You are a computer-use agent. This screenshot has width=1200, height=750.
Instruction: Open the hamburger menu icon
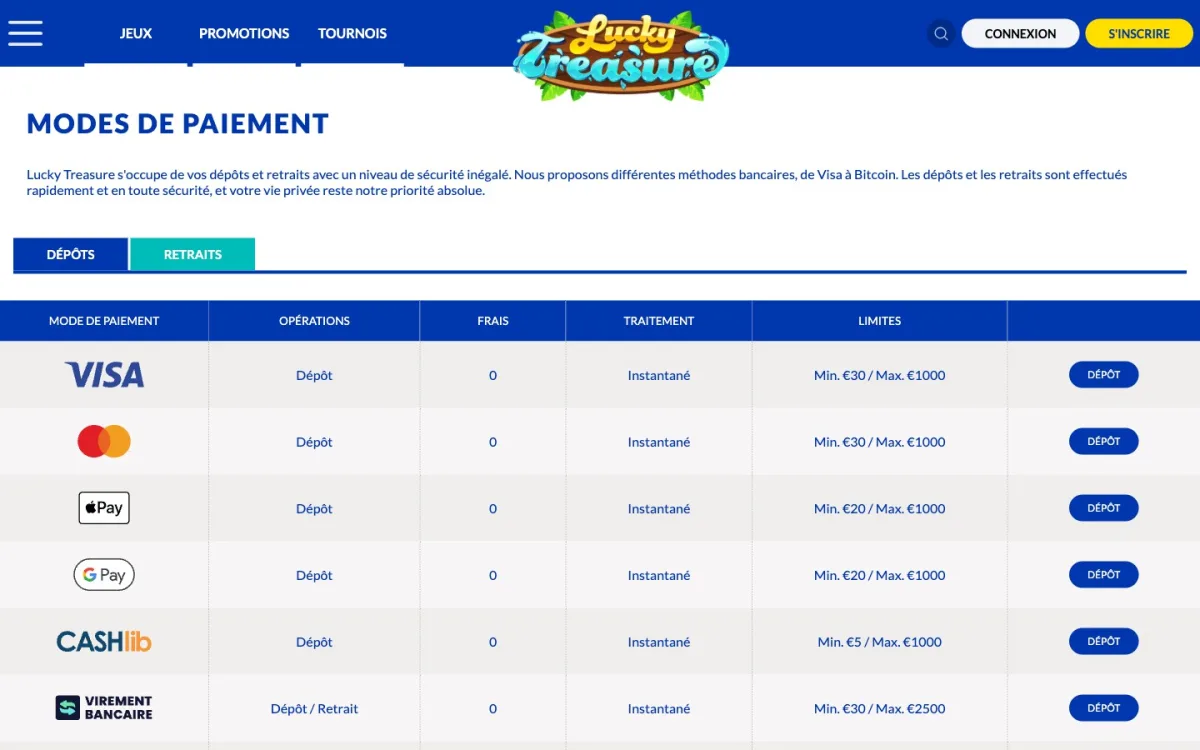(25, 33)
